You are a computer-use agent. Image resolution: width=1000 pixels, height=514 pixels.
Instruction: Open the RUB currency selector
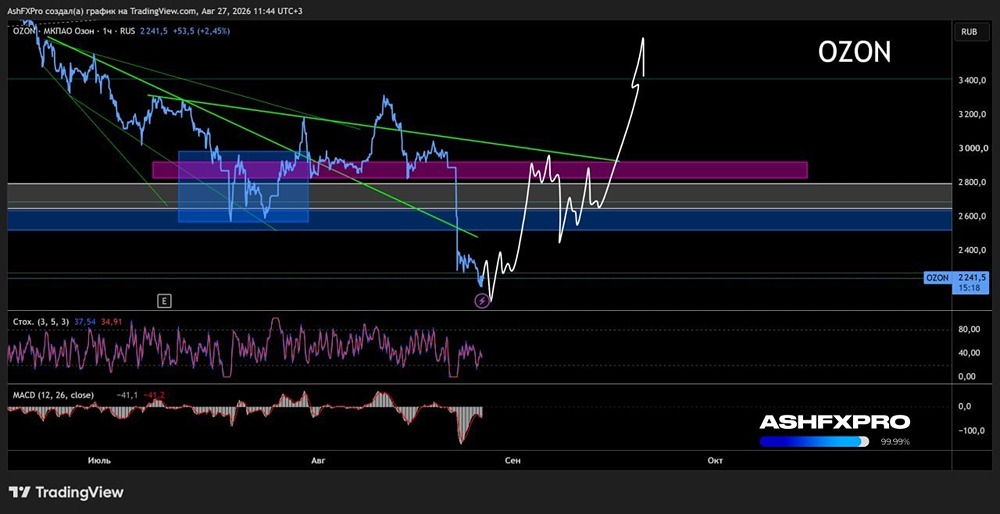pos(971,32)
